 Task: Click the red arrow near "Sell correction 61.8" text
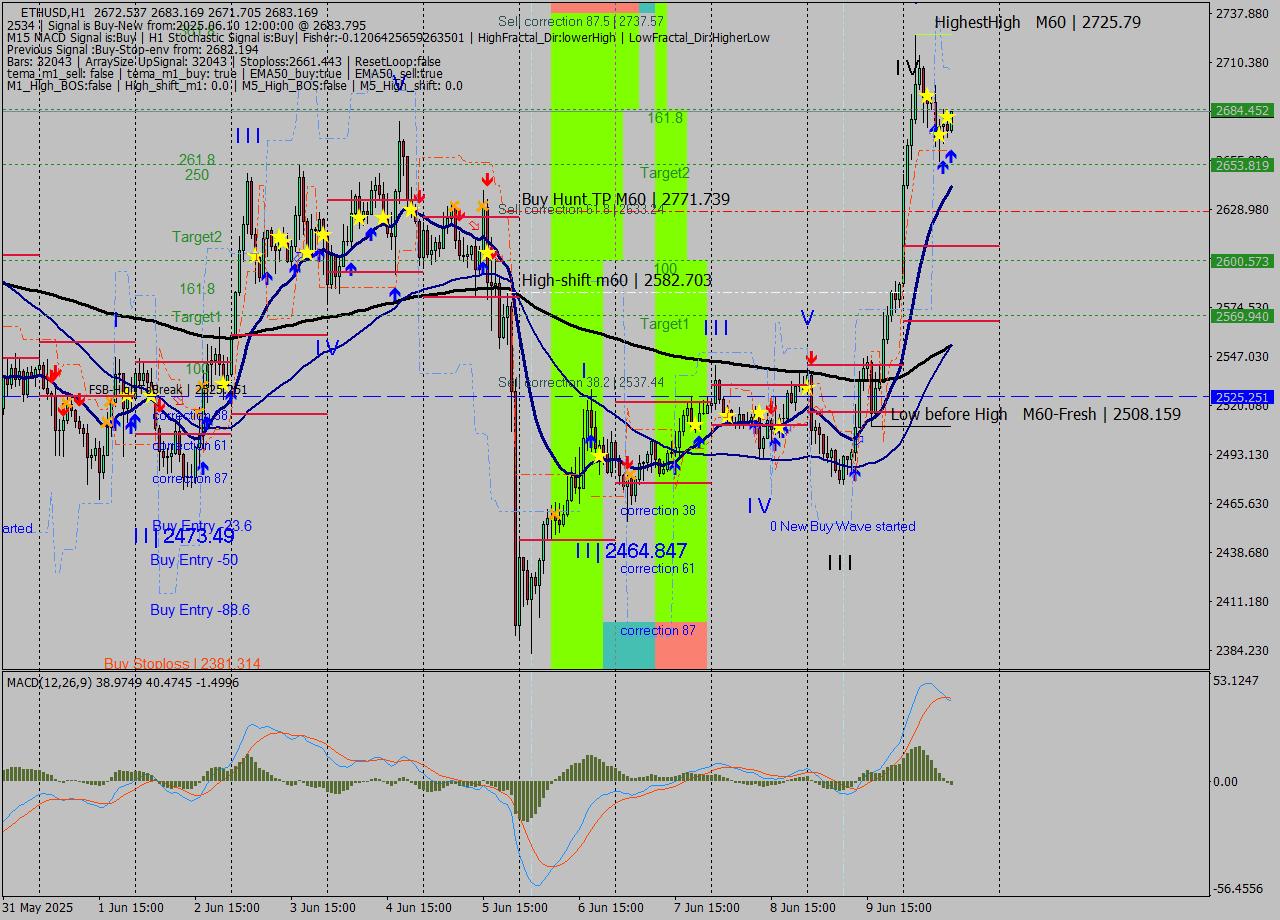(487, 181)
